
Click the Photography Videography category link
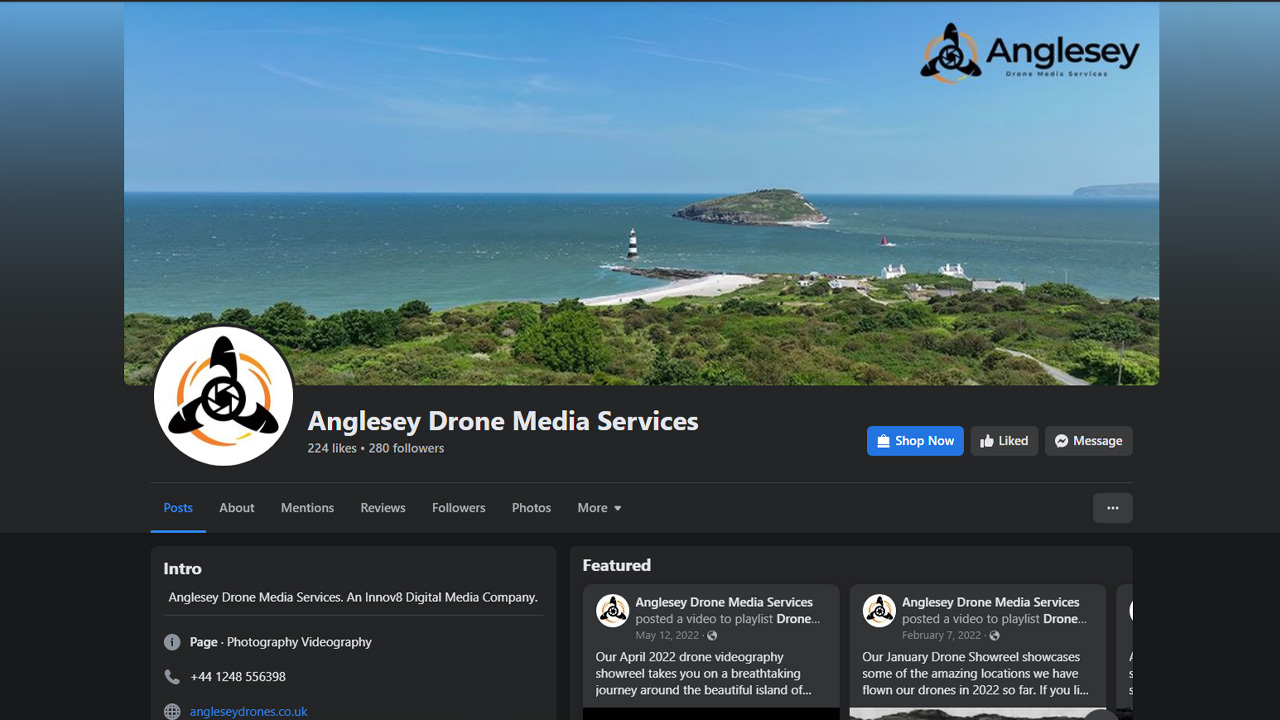pos(299,642)
